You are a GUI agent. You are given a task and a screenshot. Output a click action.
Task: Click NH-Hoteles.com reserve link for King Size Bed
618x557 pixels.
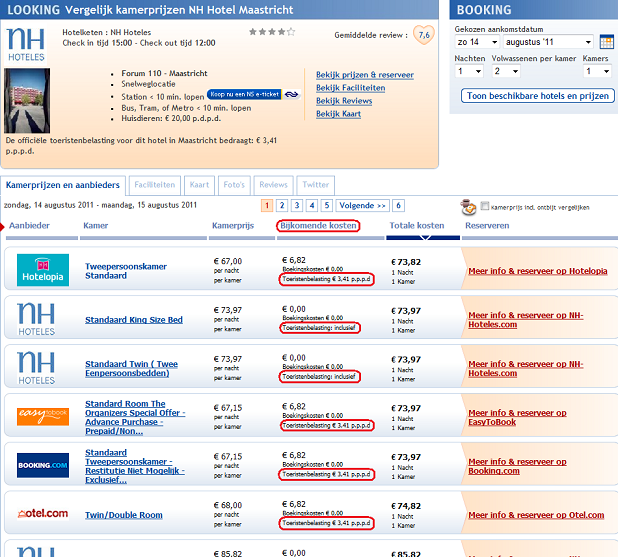coord(526,320)
